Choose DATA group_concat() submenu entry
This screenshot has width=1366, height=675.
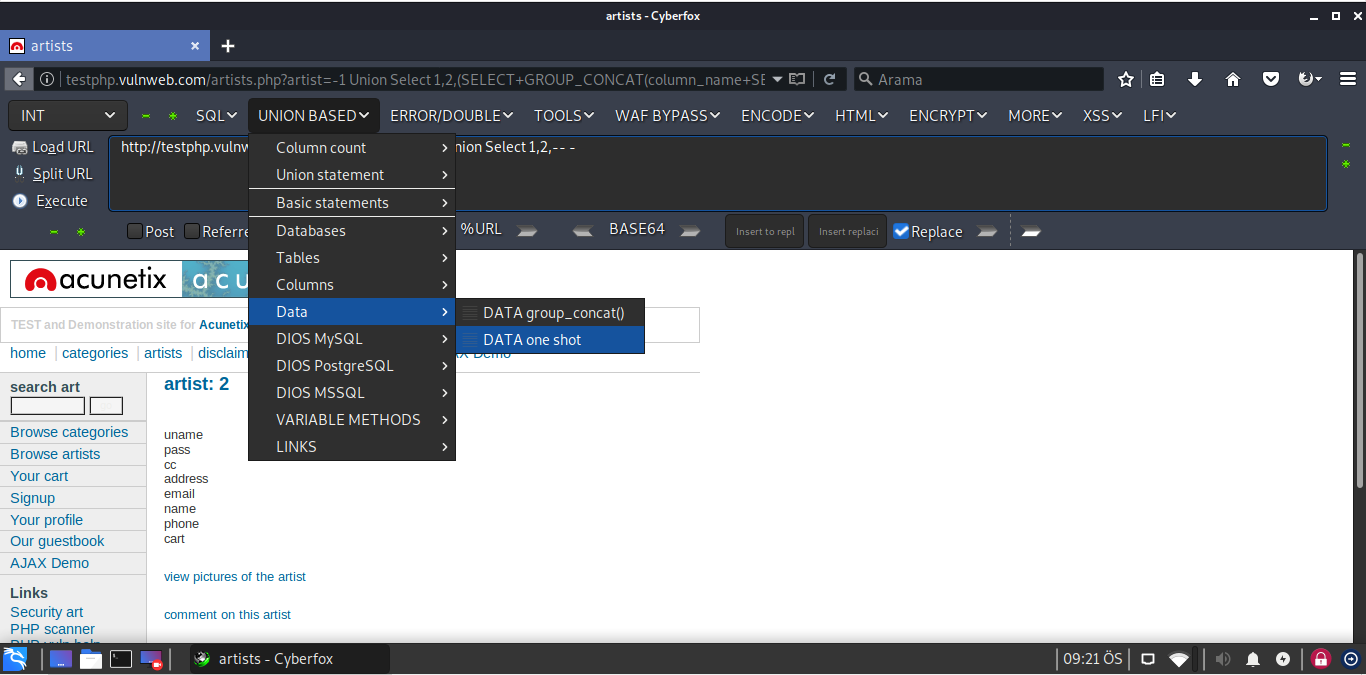[550, 313]
